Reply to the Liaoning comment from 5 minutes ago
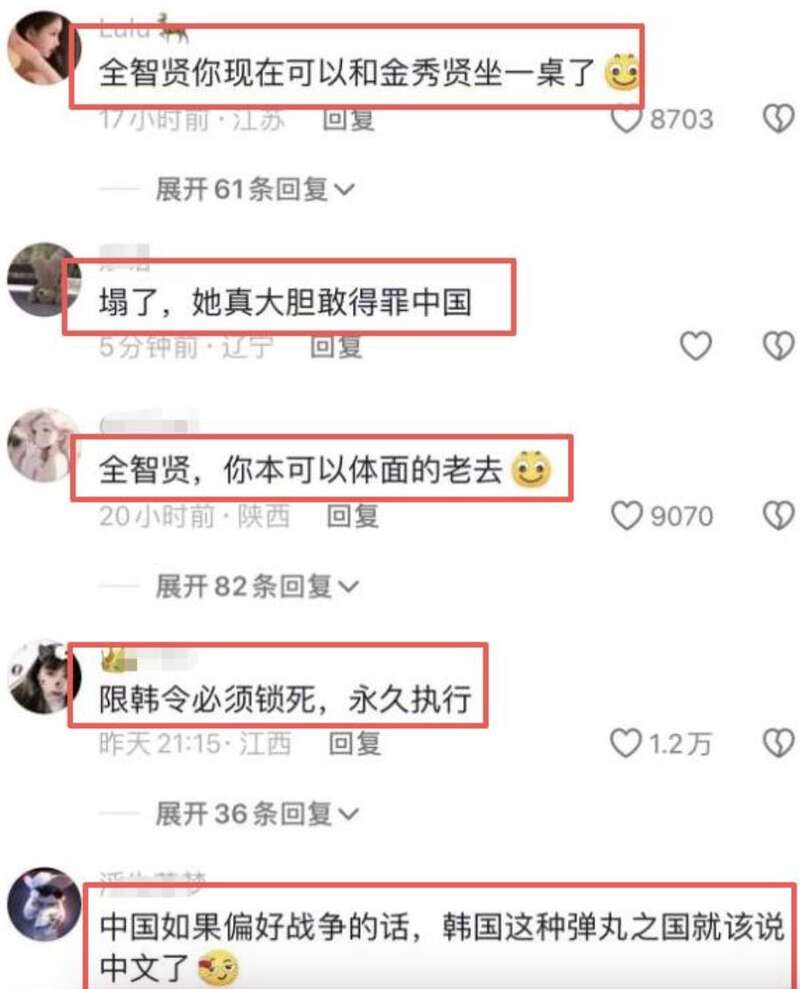The width and height of the screenshot is (800, 989). (x=336, y=346)
